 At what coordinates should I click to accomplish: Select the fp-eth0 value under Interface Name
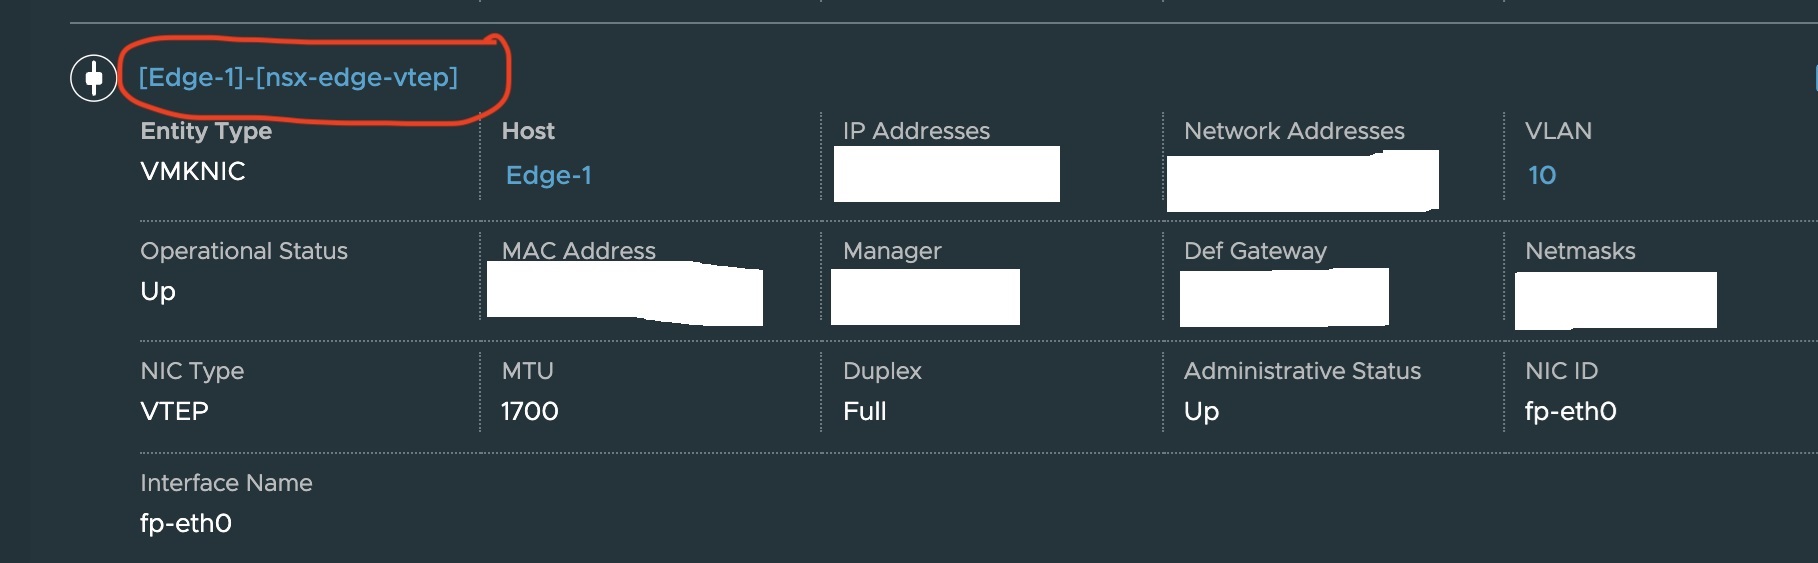(186, 523)
